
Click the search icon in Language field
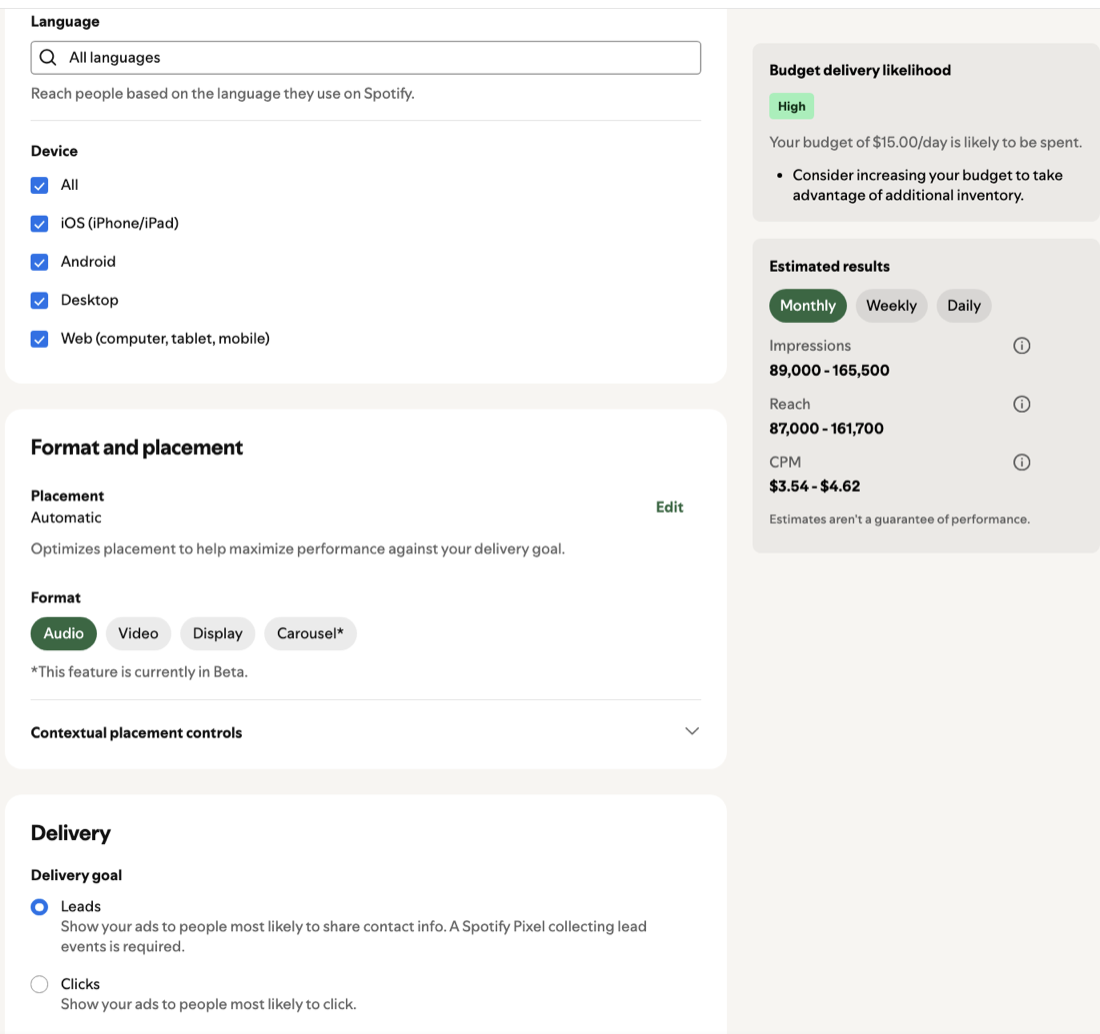[x=48, y=58]
